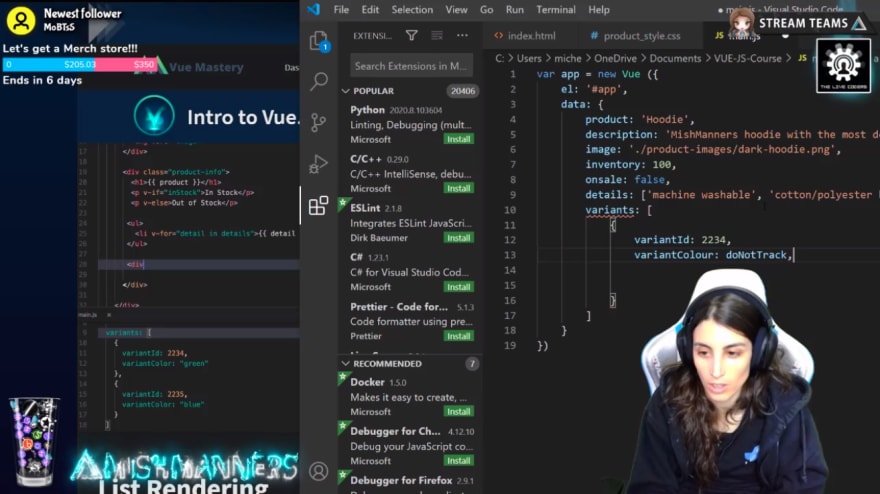Click the variantId: 2234 code line
The width and height of the screenshot is (880, 494).
pos(682,240)
